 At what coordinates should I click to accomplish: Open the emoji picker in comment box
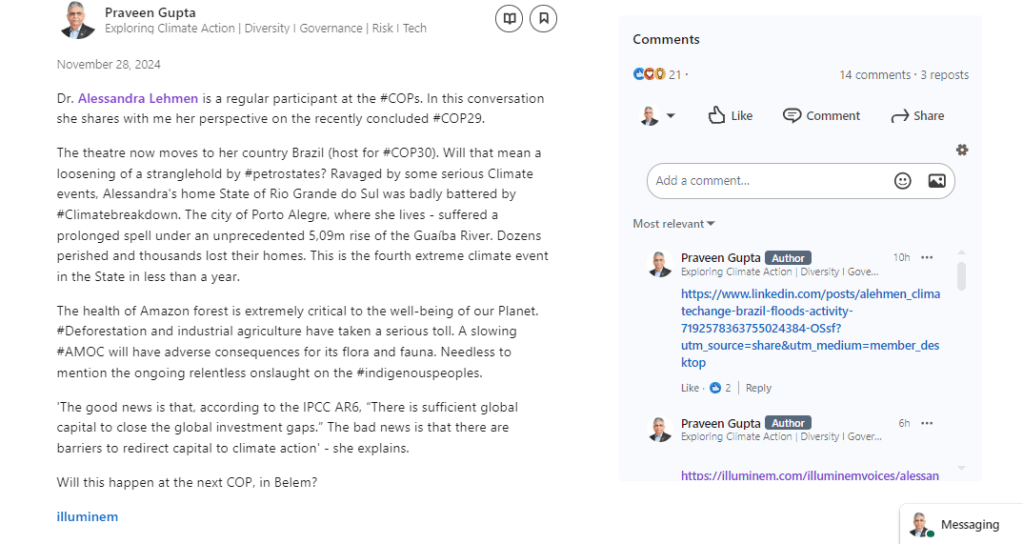(902, 181)
